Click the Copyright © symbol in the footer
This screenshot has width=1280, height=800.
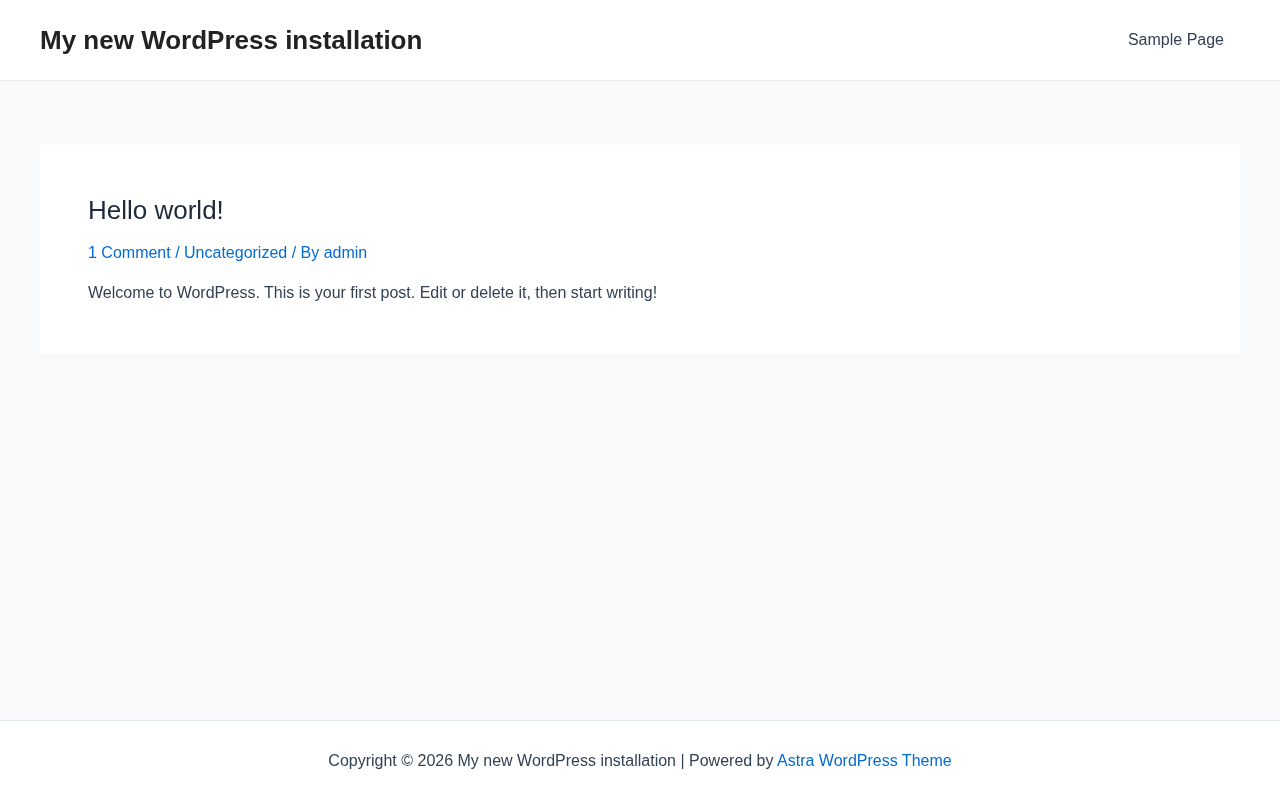[x=407, y=761]
